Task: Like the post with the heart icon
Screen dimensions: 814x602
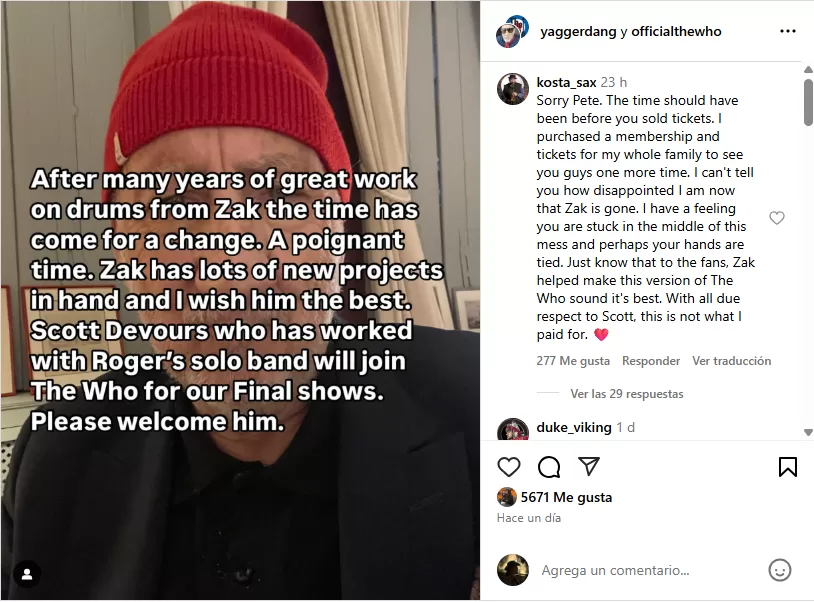Action: coord(509,467)
